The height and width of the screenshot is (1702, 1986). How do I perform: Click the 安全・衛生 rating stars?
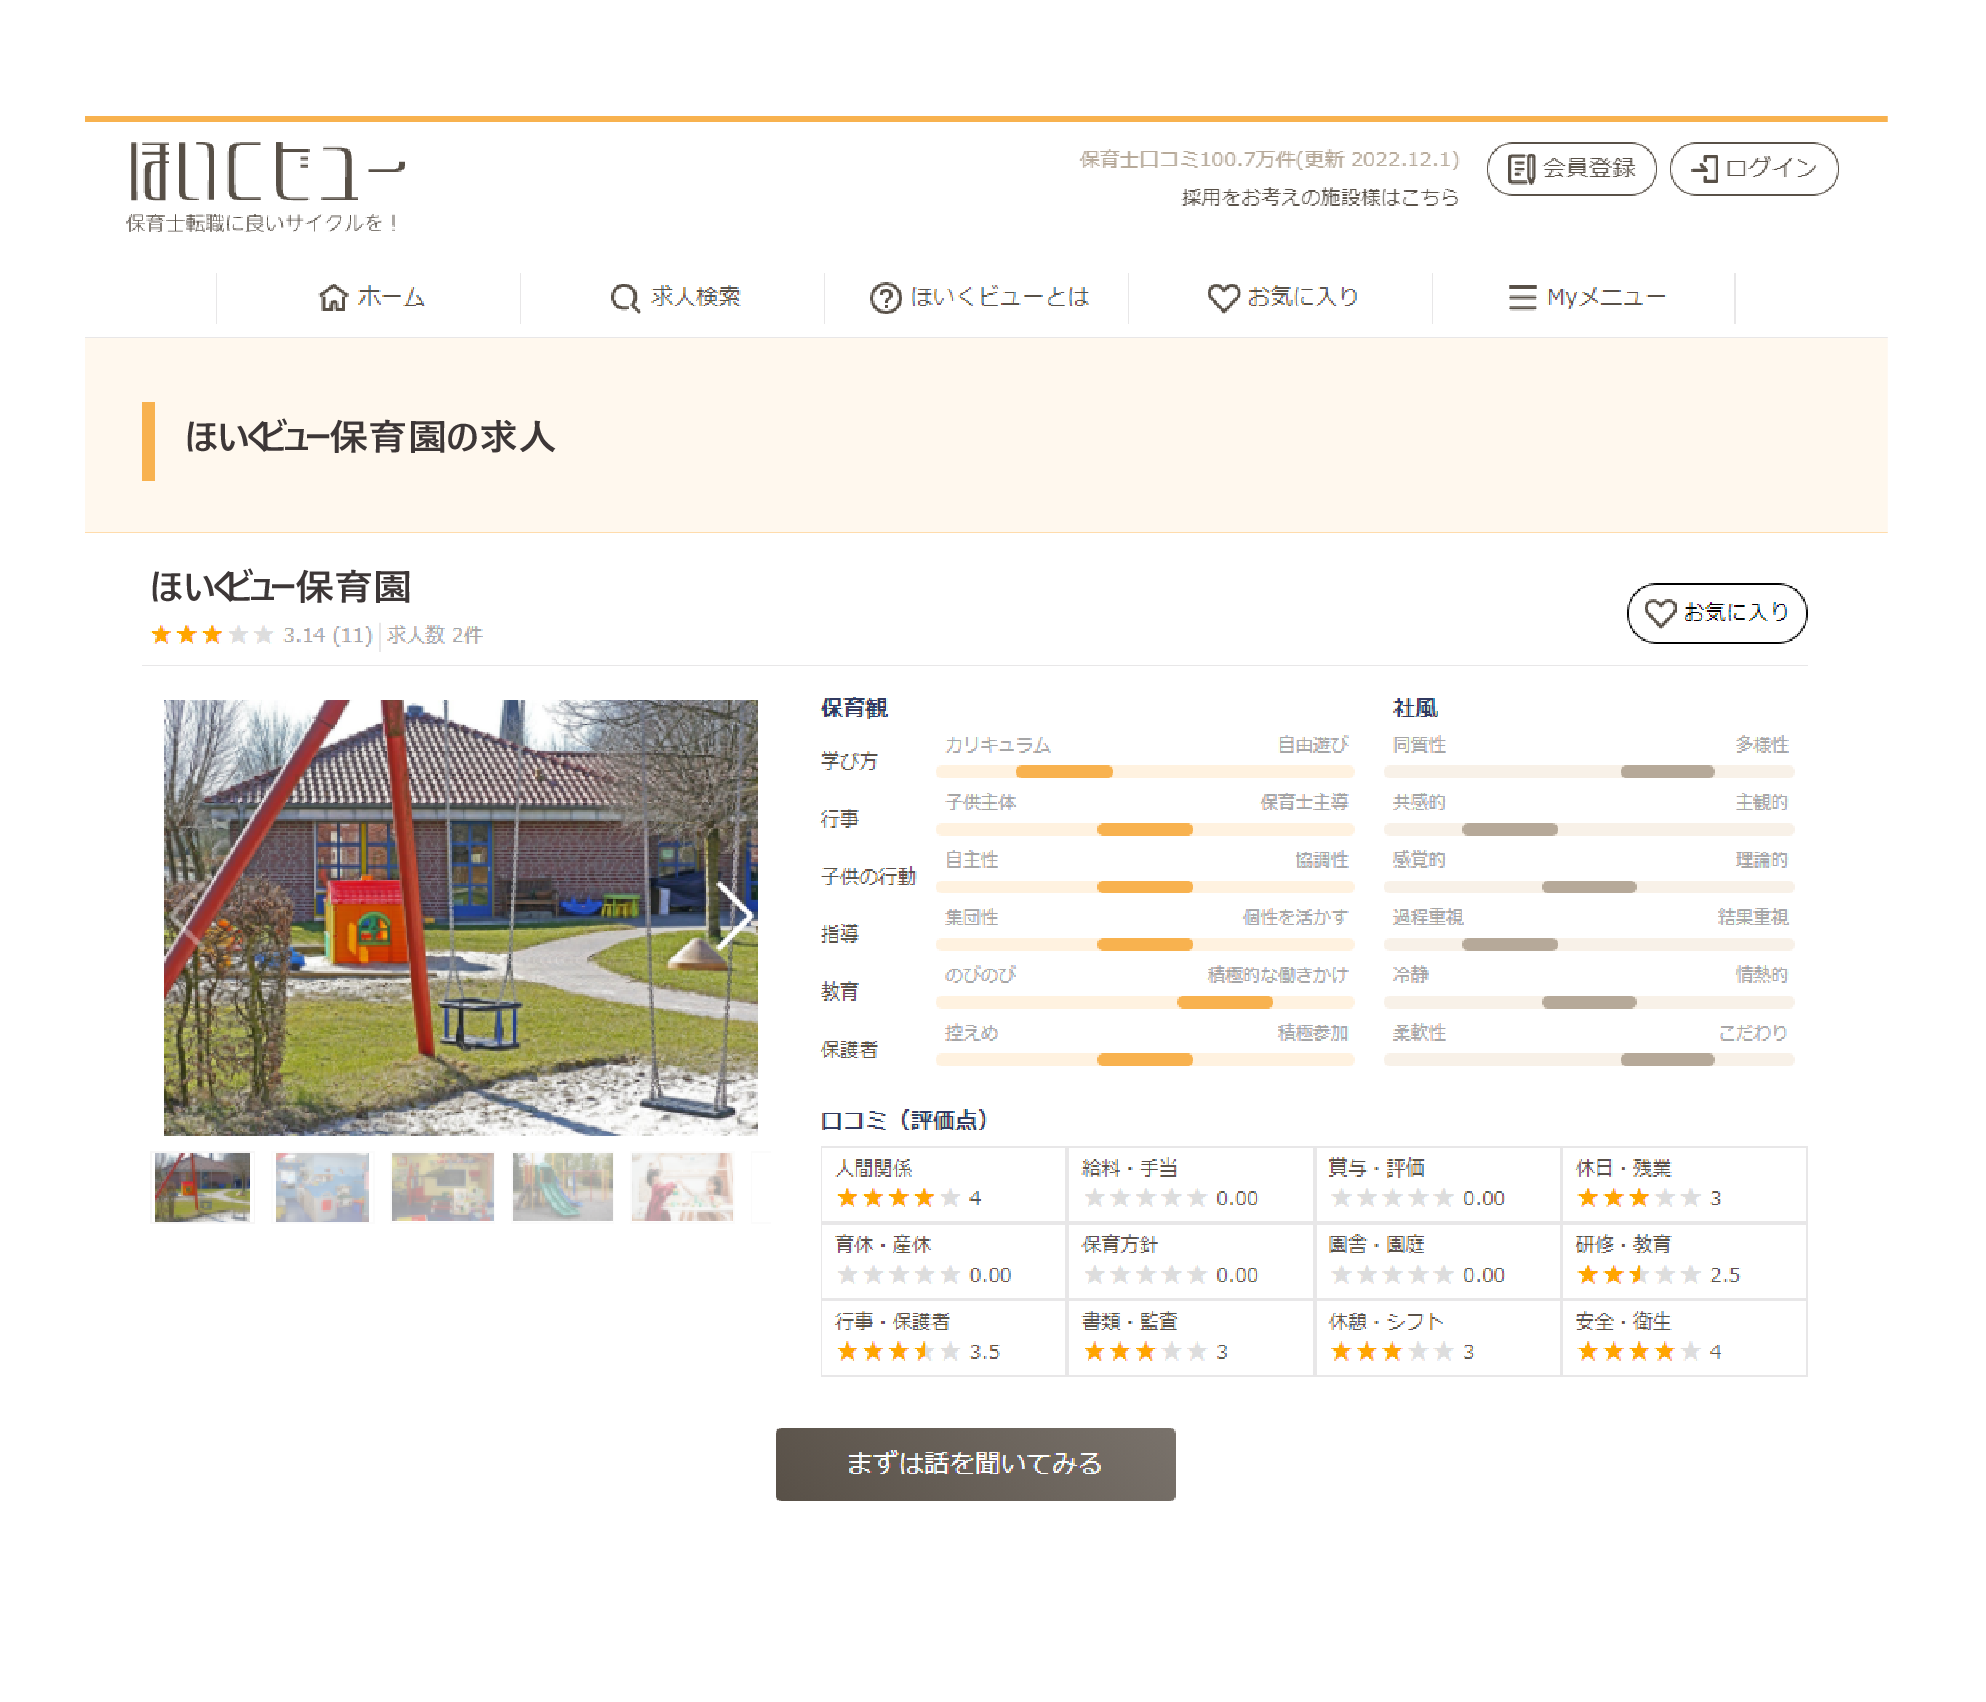1638,1352
